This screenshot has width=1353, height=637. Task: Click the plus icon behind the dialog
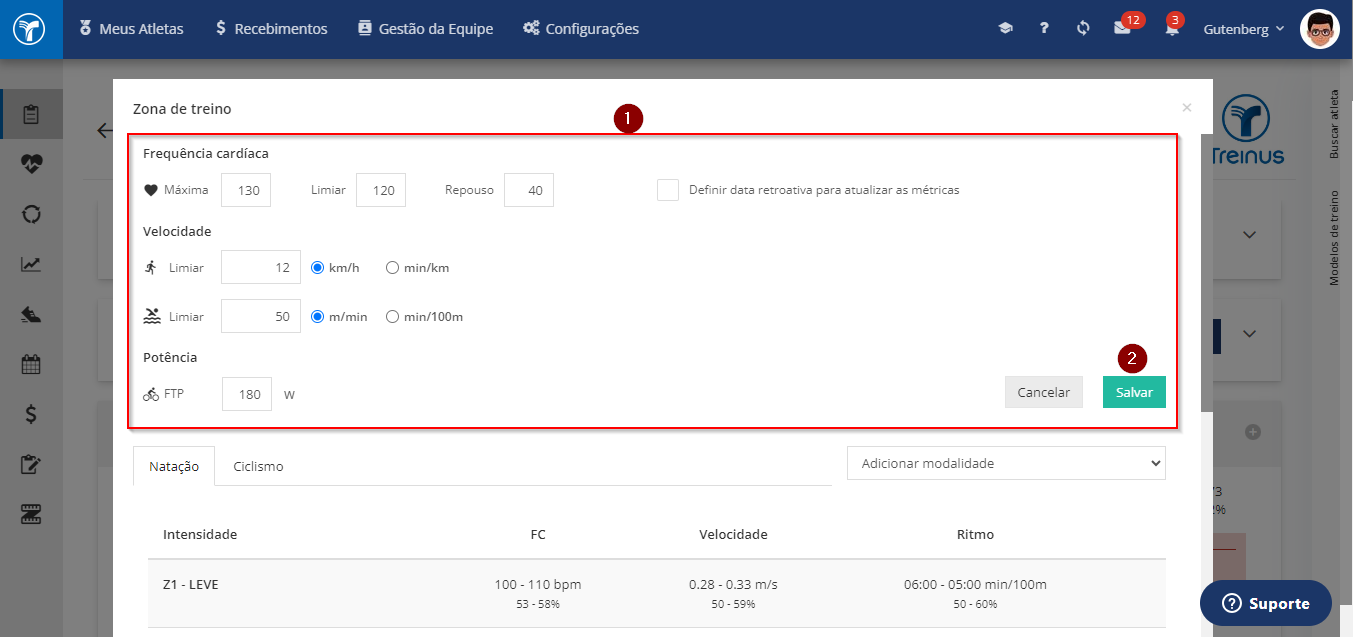(x=1252, y=432)
